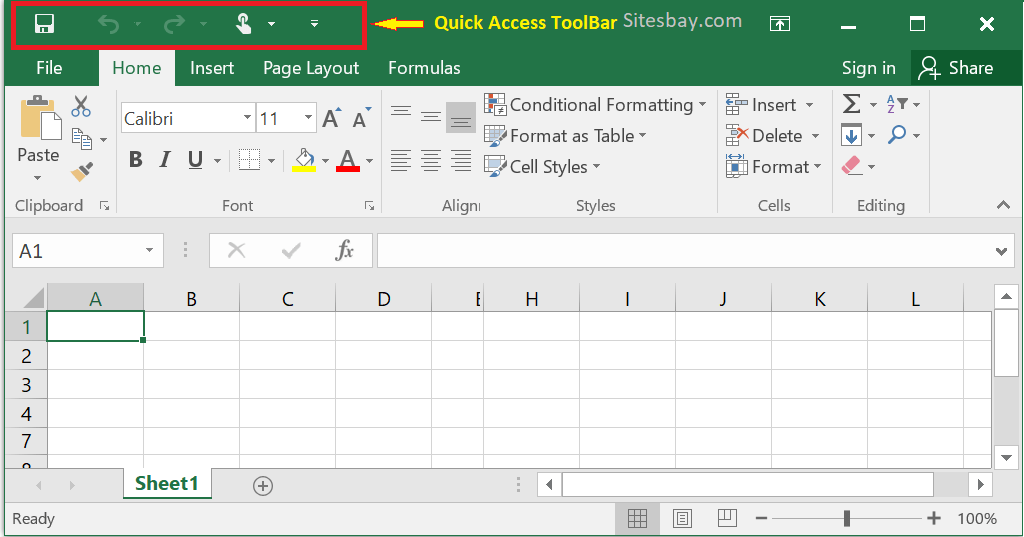The width and height of the screenshot is (1024, 537).
Task: Toggle Align Left button
Action: pyautogui.click(x=401, y=160)
